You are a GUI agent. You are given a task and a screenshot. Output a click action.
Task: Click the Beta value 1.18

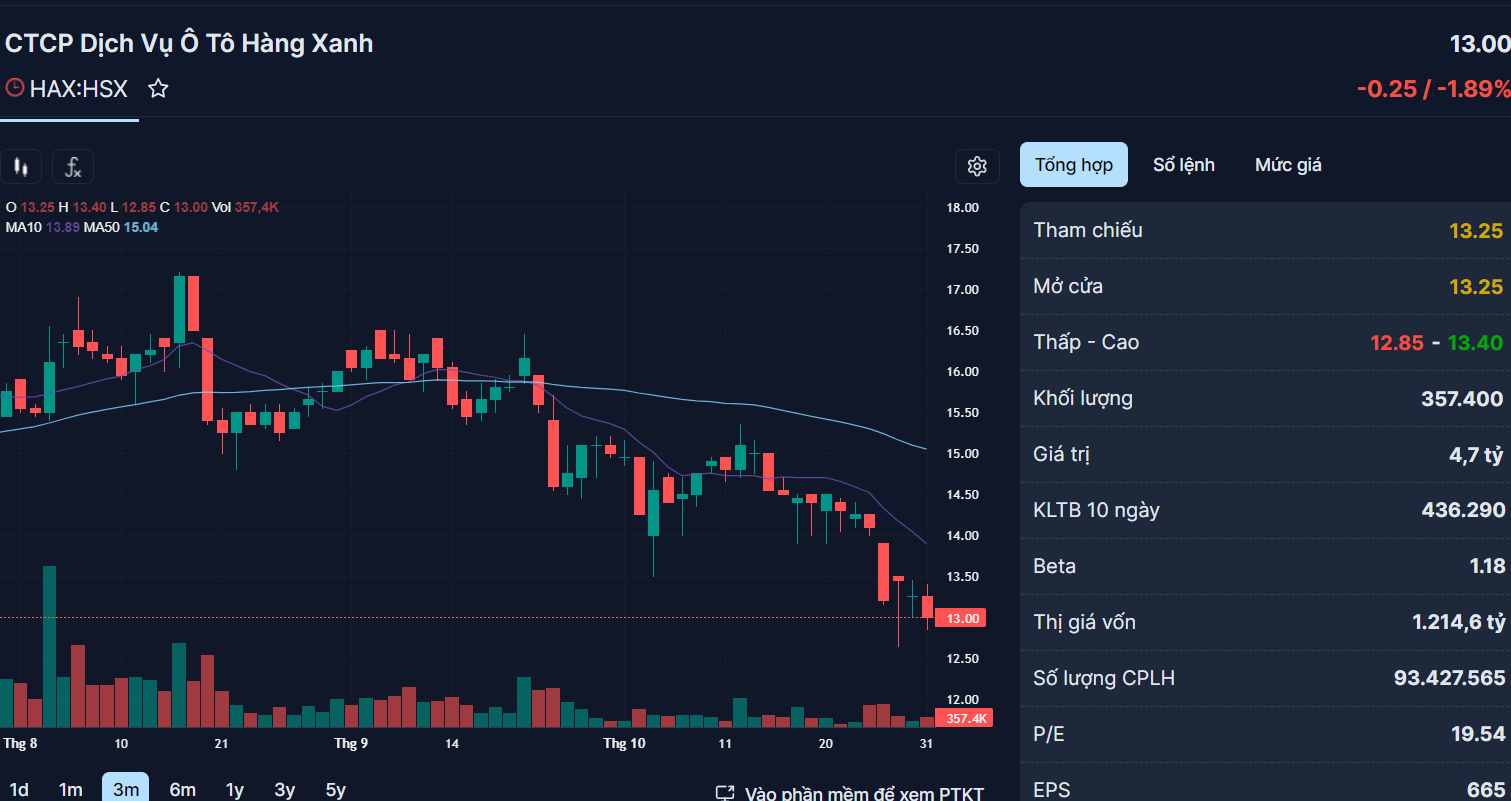click(1487, 566)
